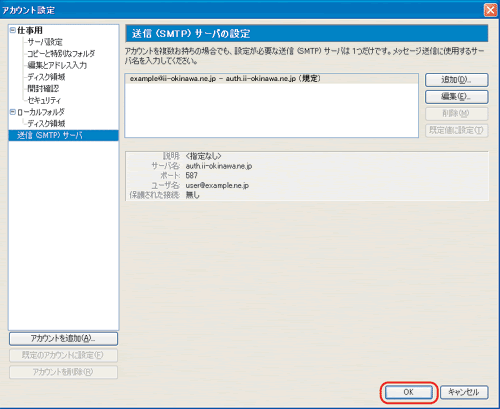Click the port value 587
The height and width of the screenshot is (409, 500).
pos(192,175)
